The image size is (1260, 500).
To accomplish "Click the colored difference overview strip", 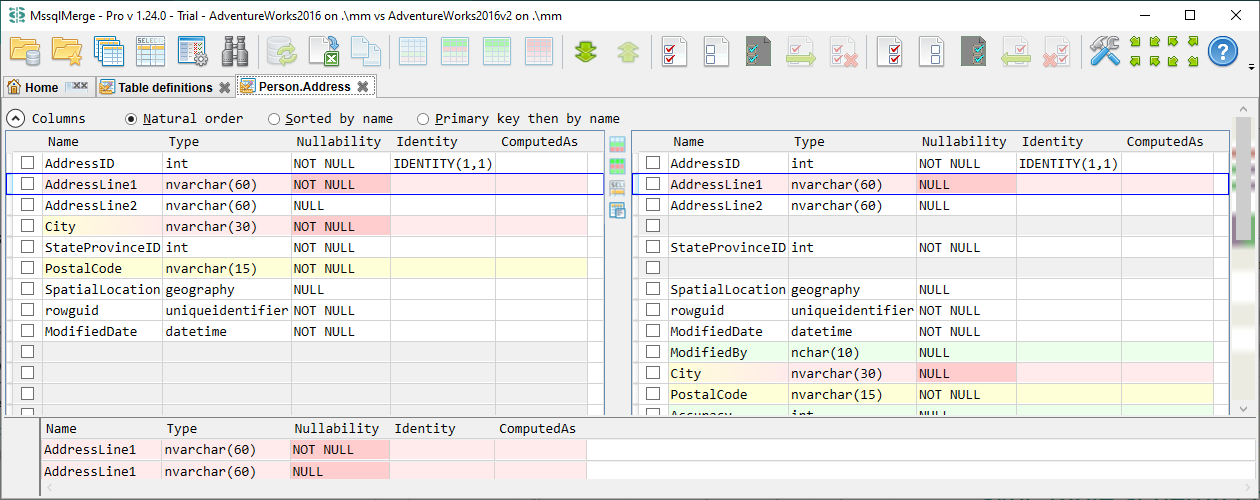I will (x=1244, y=260).
